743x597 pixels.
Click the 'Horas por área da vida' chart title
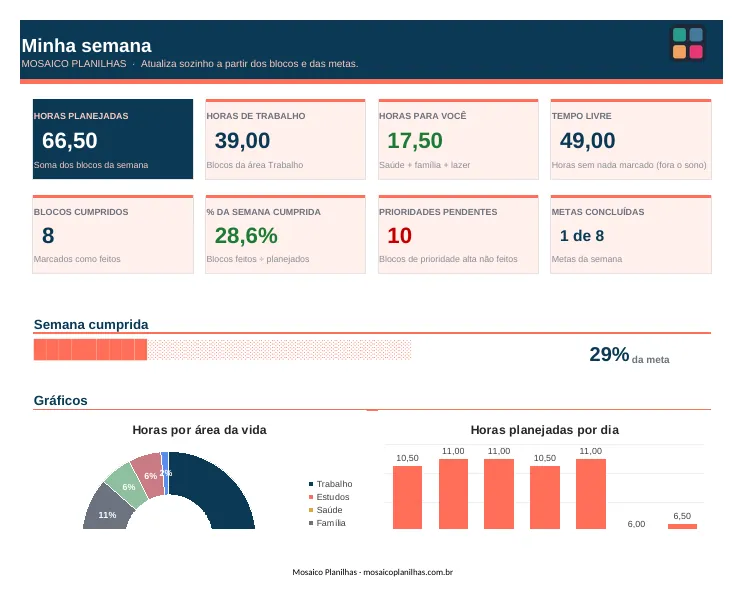point(199,430)
